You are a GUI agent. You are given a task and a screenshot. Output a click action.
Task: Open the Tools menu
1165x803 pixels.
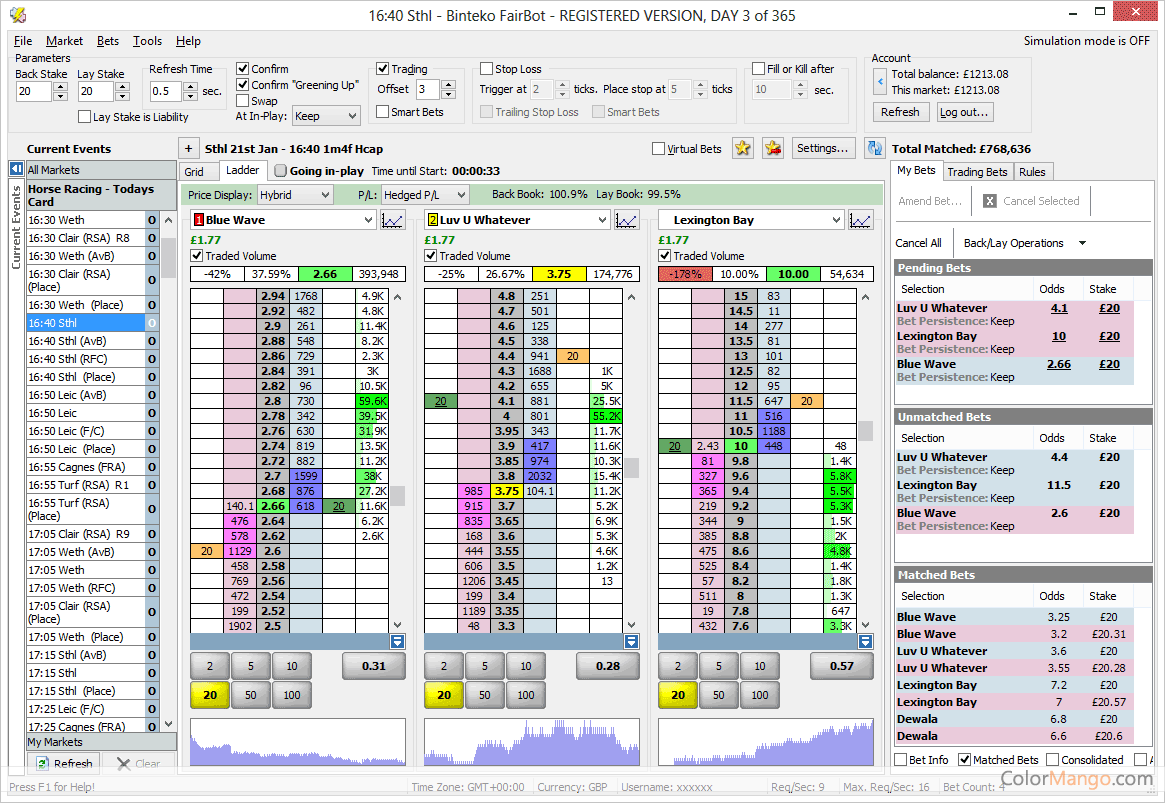tap(147, 41)
